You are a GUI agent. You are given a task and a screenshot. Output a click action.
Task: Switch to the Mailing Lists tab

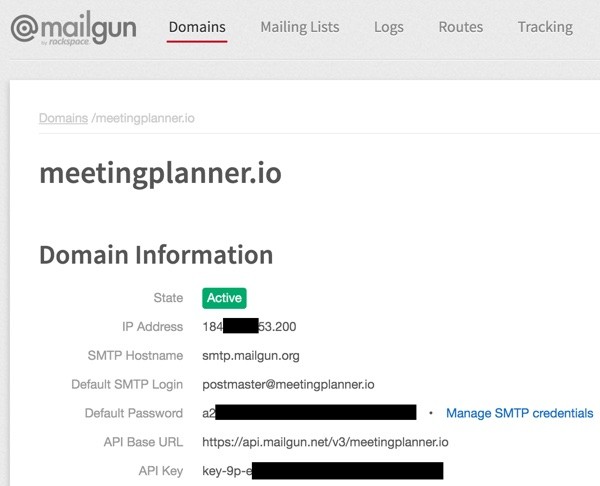(300, 27)
